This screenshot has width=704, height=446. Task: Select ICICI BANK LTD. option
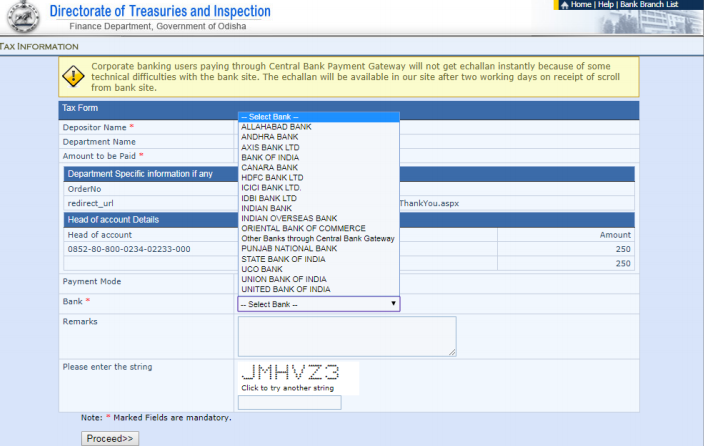tap(318, 188)
